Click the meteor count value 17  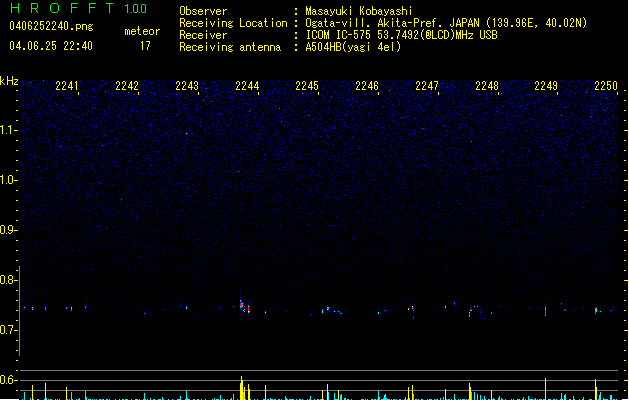(x=145, y=46)
